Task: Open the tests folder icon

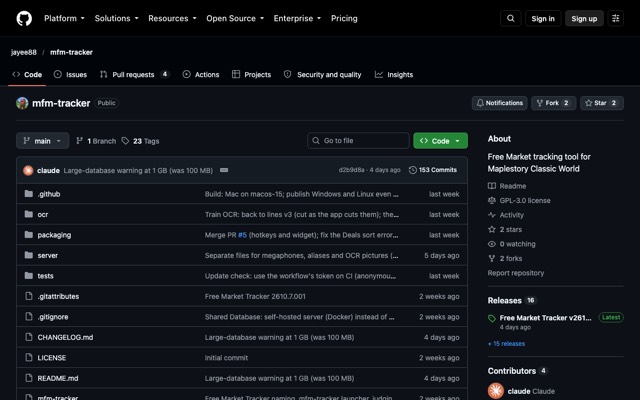Action: coord(29,276)
